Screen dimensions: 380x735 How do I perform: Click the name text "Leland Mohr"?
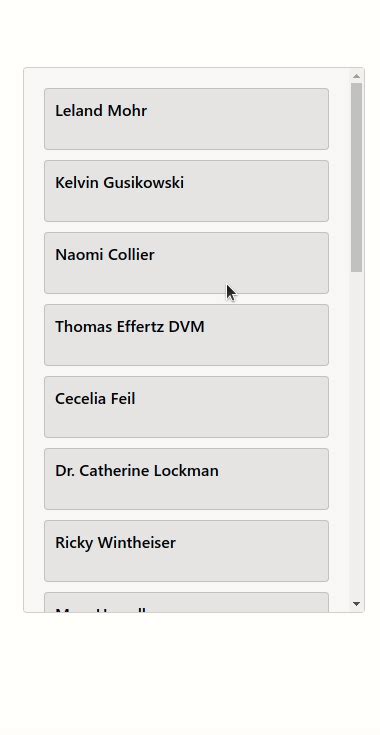click(101, 111)
